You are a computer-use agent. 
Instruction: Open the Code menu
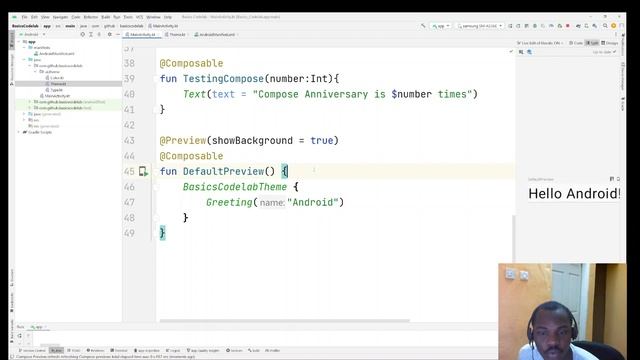pyautogui.click(x=76, y=17)
